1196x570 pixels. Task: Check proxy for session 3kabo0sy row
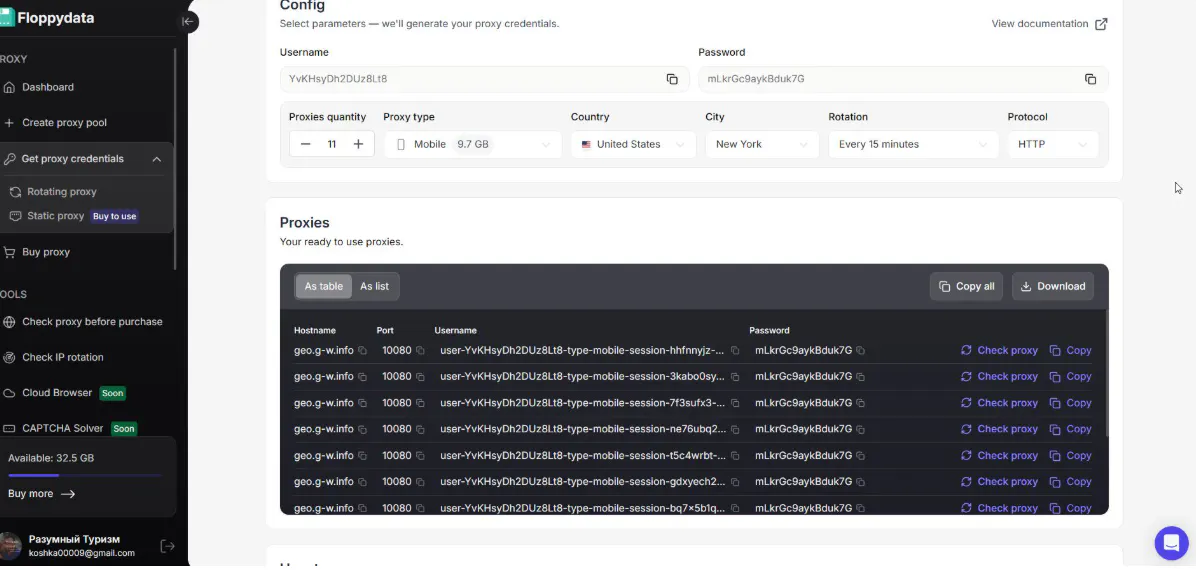(999, 376)
